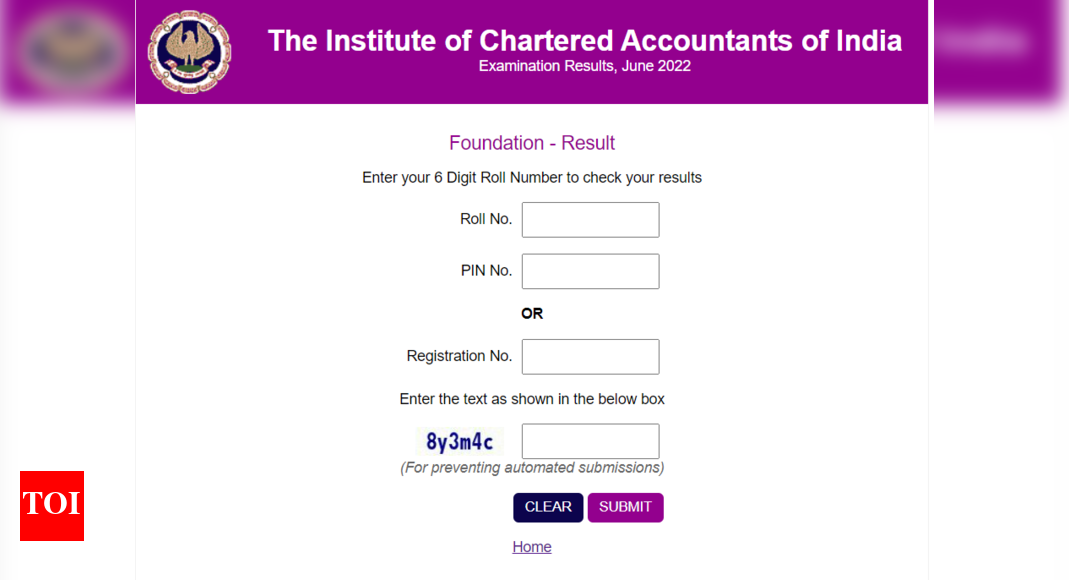The width and height of the screenshot is (1069, 580).
Task: Click the PIN No. label text
Action: pos(487,270)
